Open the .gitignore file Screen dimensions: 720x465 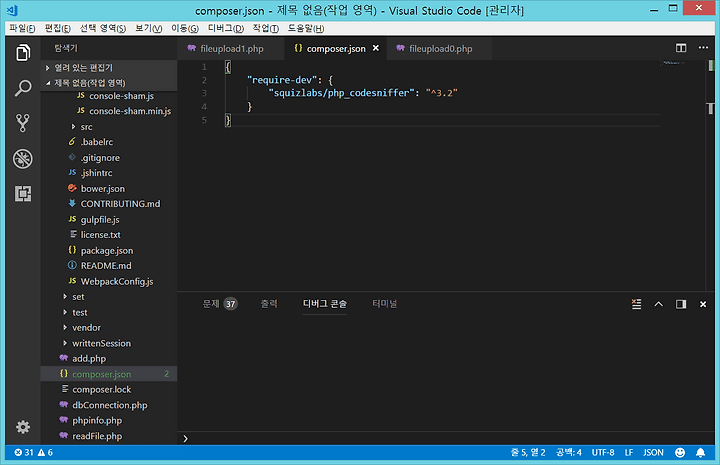109,158
